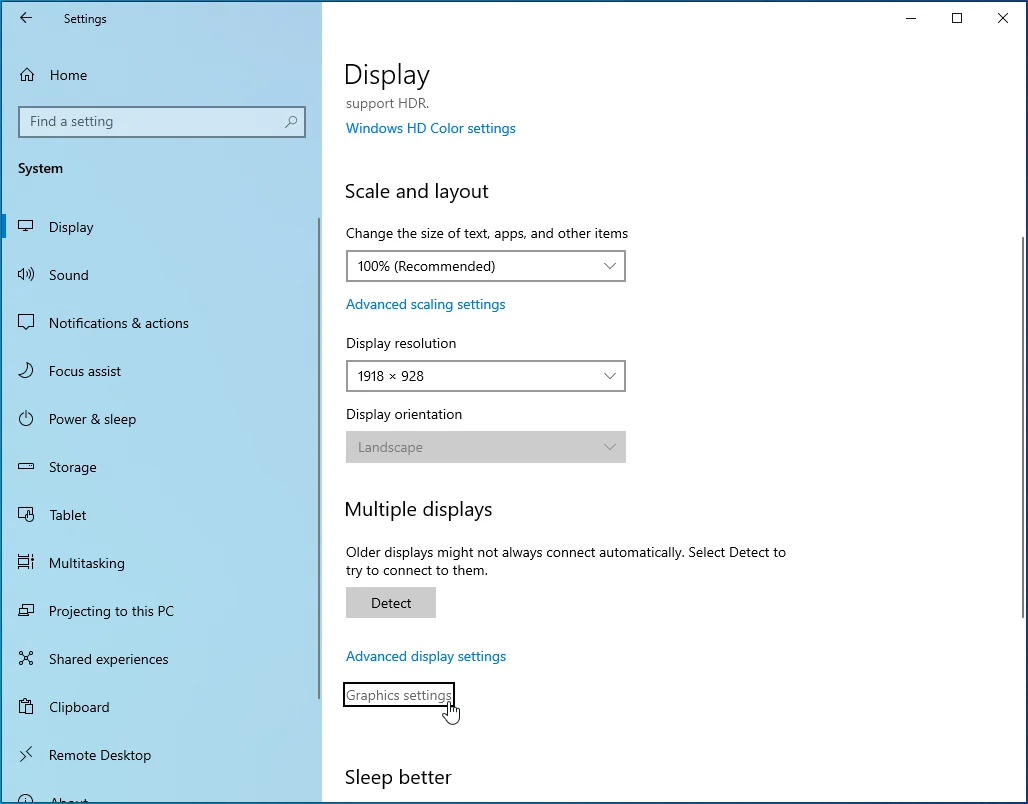Viewport: 1028px width, 804px height.
Task: Click the Home house icon
Action: [x=27, y=75]
